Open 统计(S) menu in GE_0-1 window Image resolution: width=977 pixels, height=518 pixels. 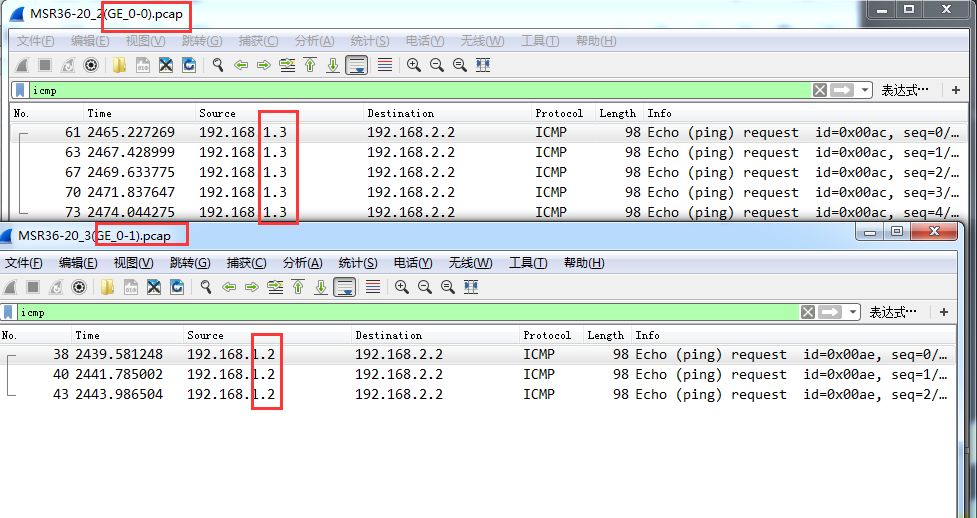[357, 263]
